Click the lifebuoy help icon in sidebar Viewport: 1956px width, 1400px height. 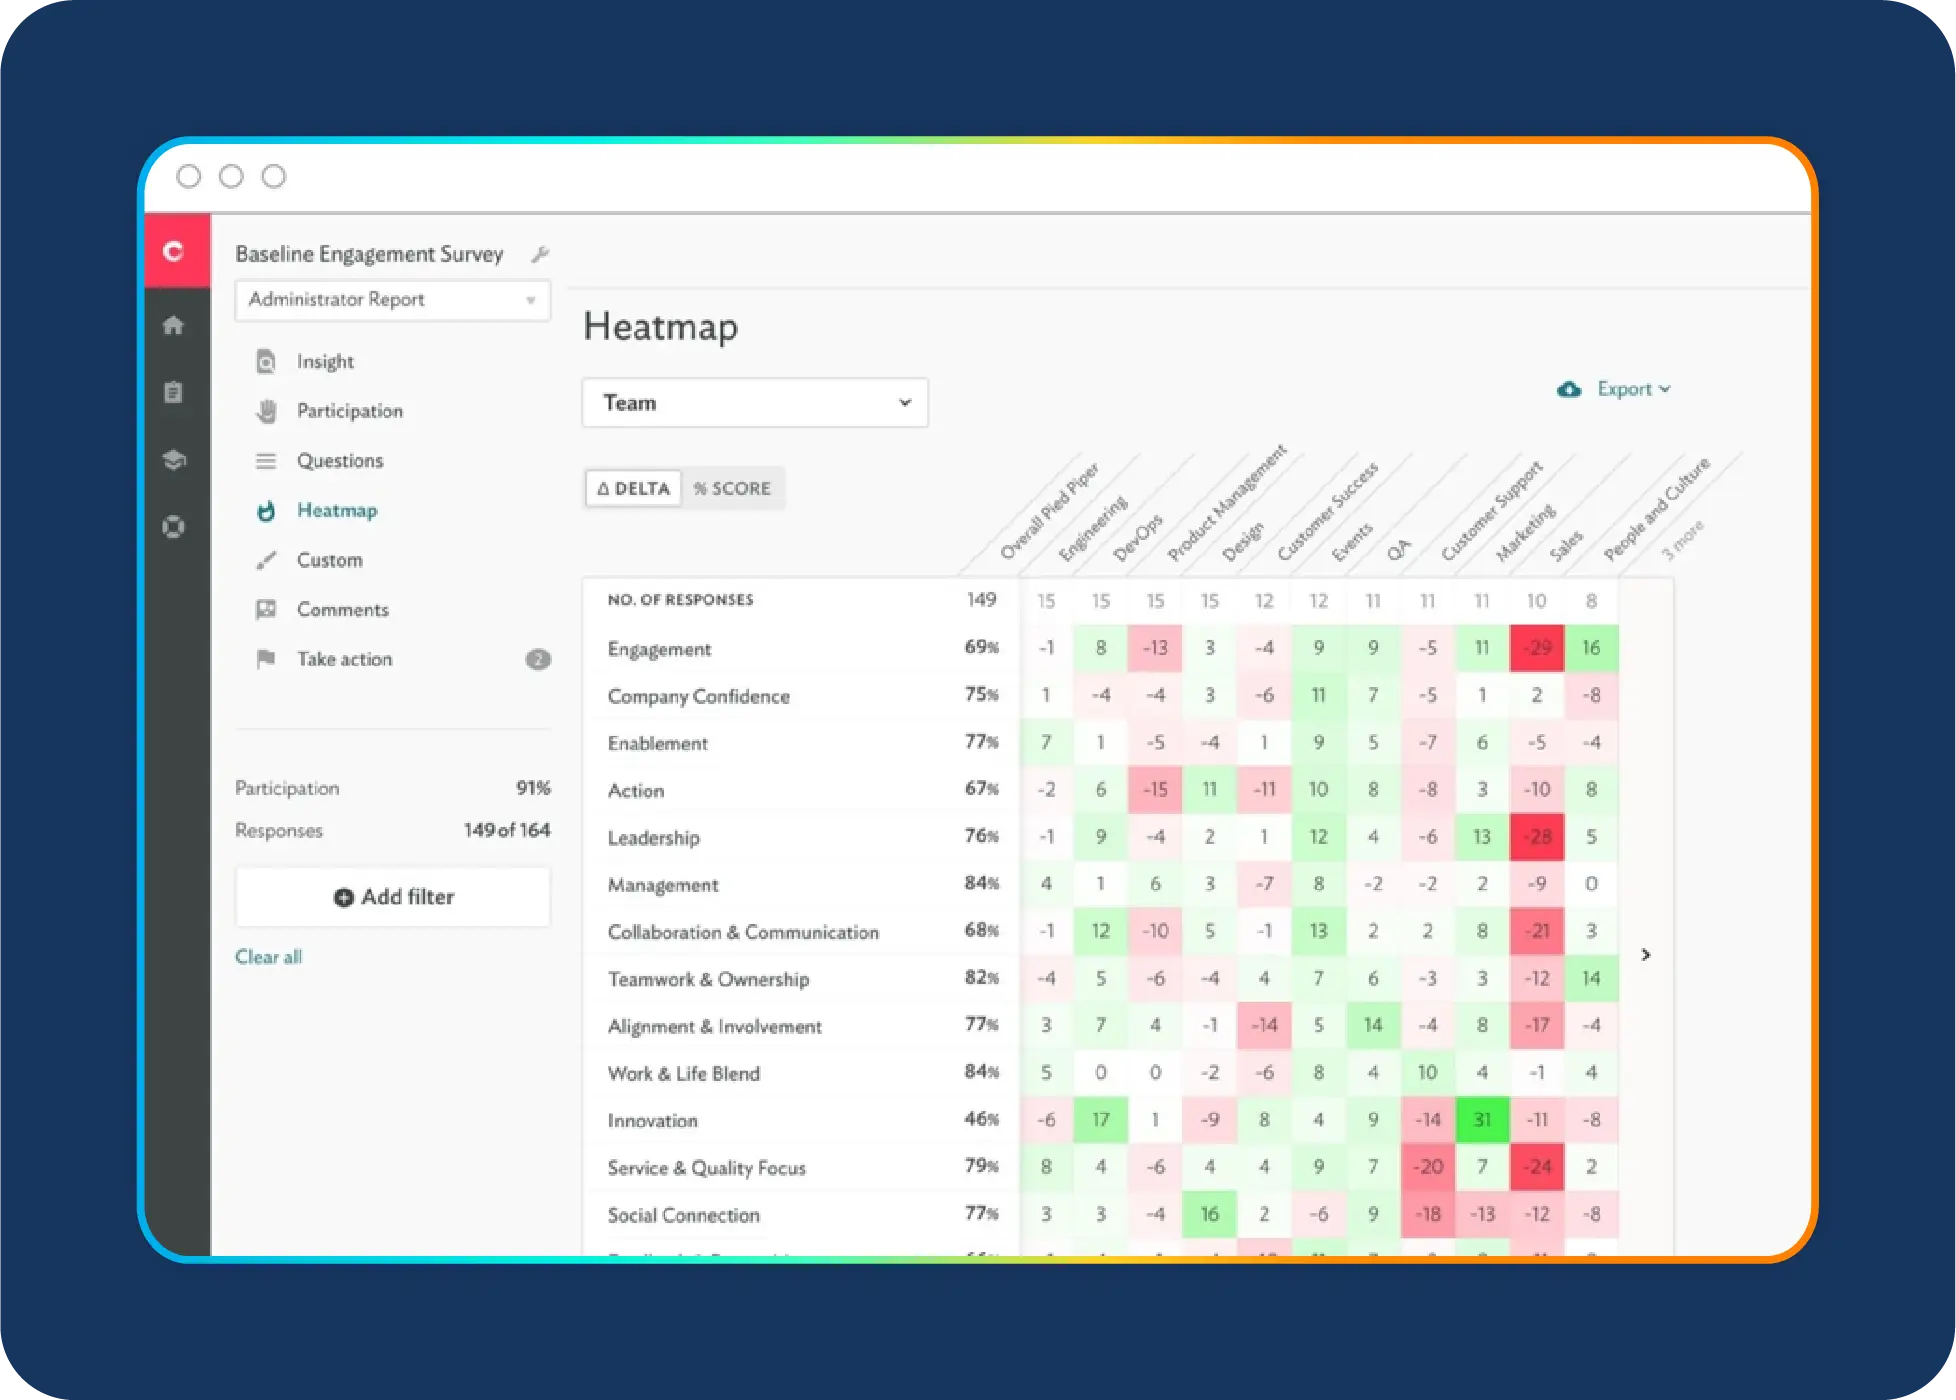(174, 526)
